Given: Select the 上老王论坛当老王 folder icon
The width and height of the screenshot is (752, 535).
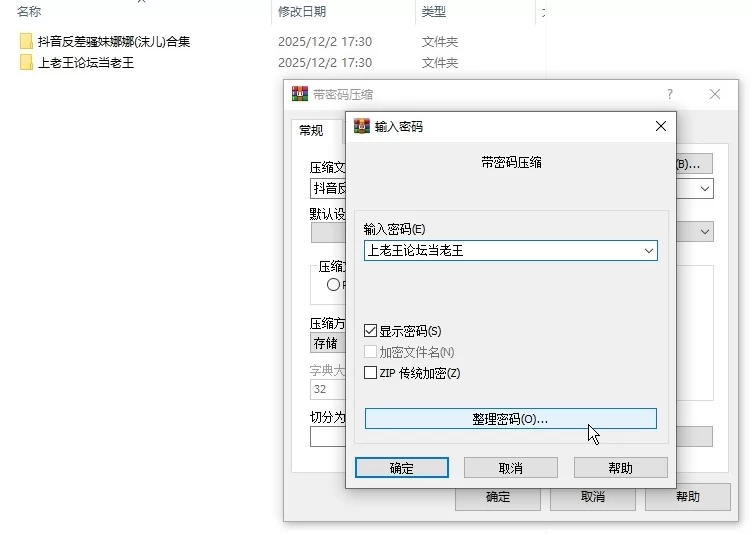Looking at the screenshot, I should [x=26, y=63].
